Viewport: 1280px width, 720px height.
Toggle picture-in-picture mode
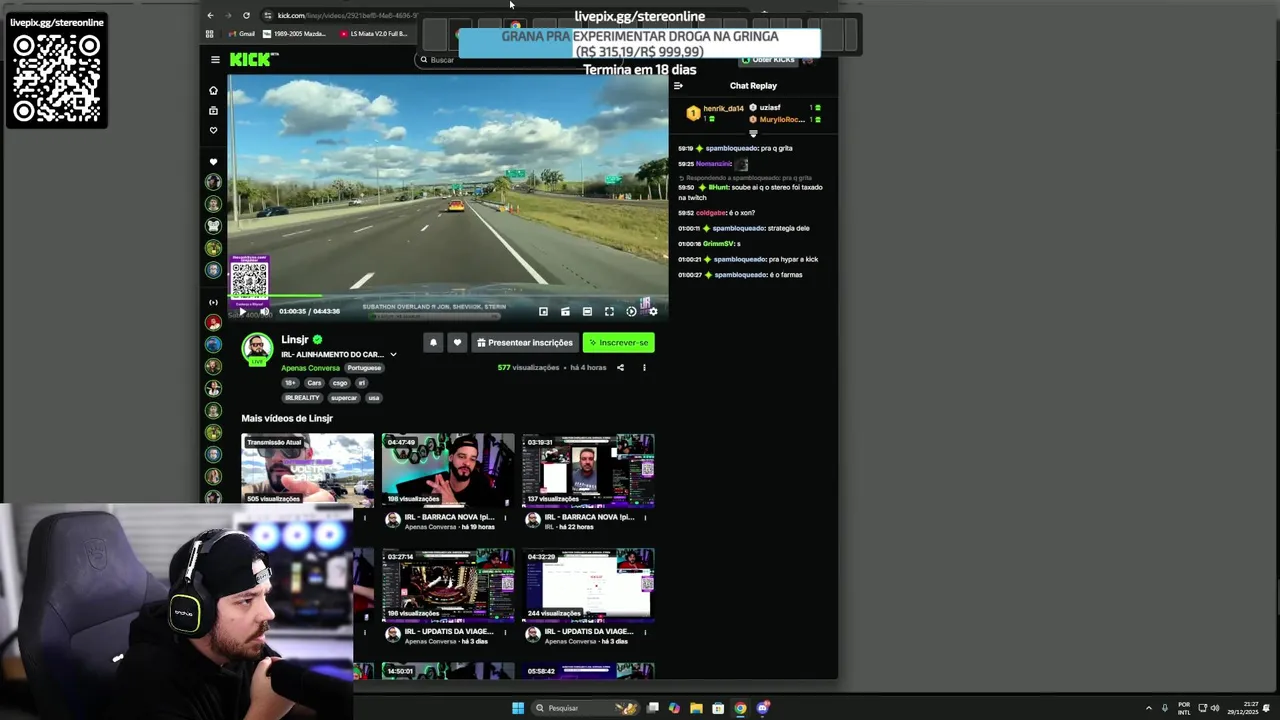[x=543, y=312]
